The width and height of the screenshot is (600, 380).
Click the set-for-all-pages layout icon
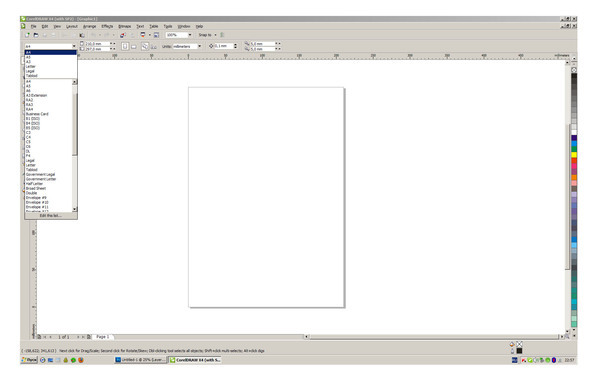tap(145, 46)
